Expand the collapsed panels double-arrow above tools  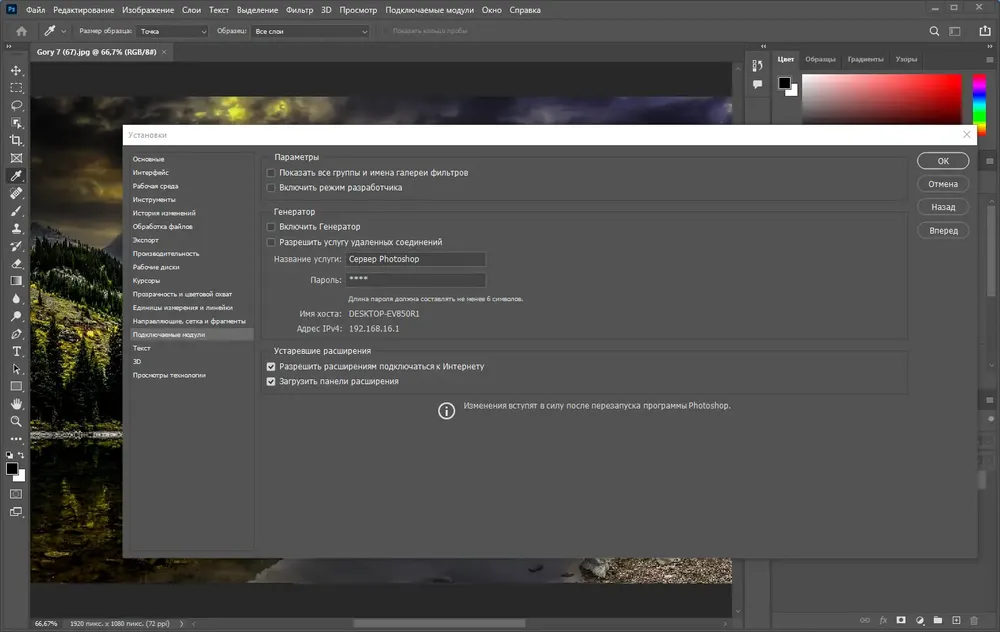[9, 46]
